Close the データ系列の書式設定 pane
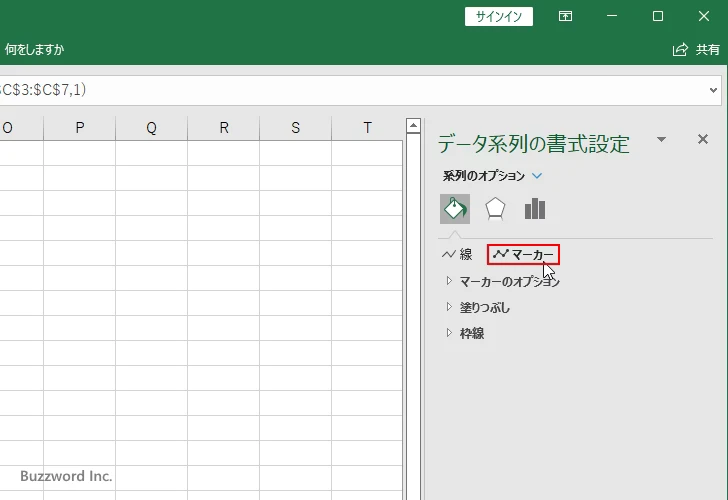The image size is (728, 500). tap(703, 139)
